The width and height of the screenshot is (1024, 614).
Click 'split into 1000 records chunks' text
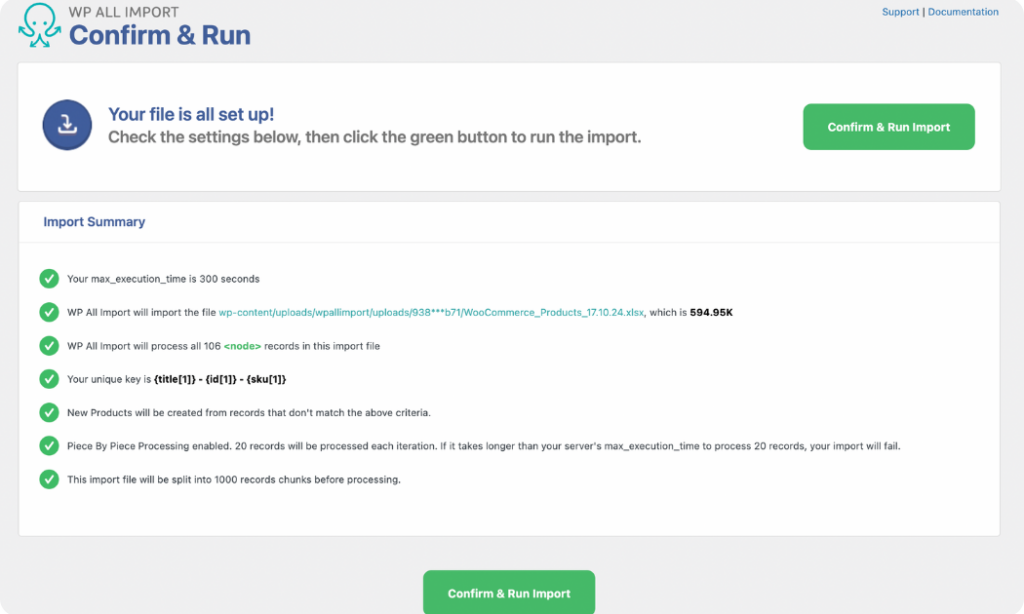(234, 479)
